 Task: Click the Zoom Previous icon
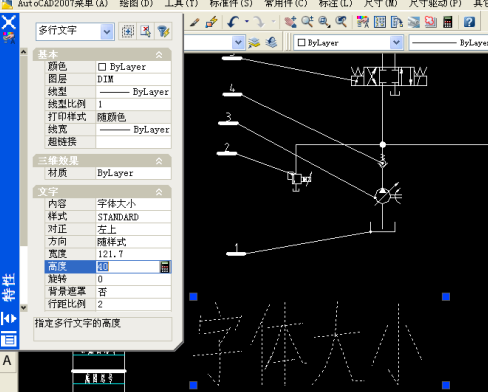(341, 22)
